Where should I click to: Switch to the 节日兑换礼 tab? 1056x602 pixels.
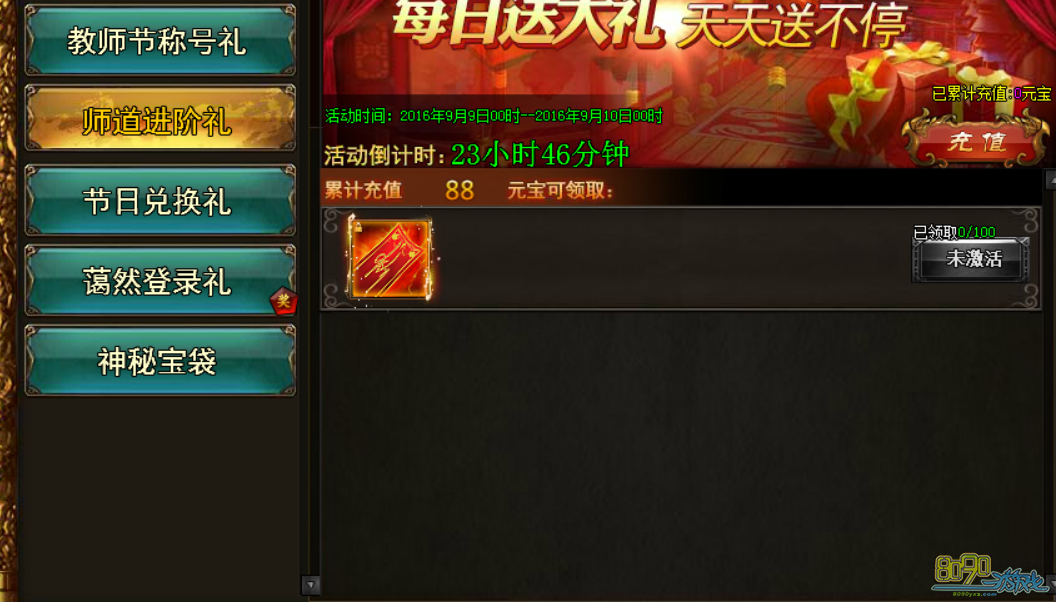[160, 200]
